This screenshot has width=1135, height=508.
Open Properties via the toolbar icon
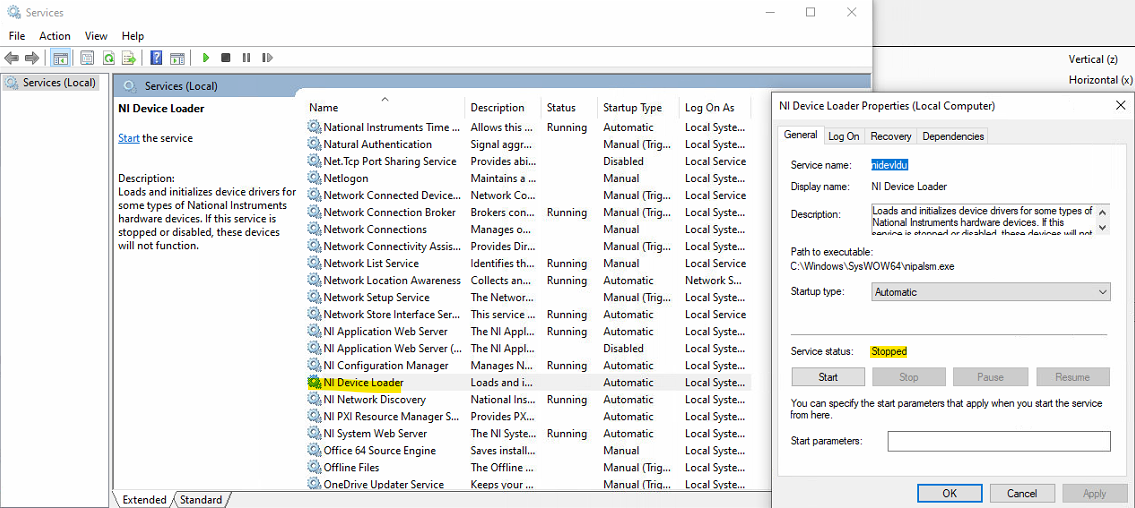click(88, 58)
